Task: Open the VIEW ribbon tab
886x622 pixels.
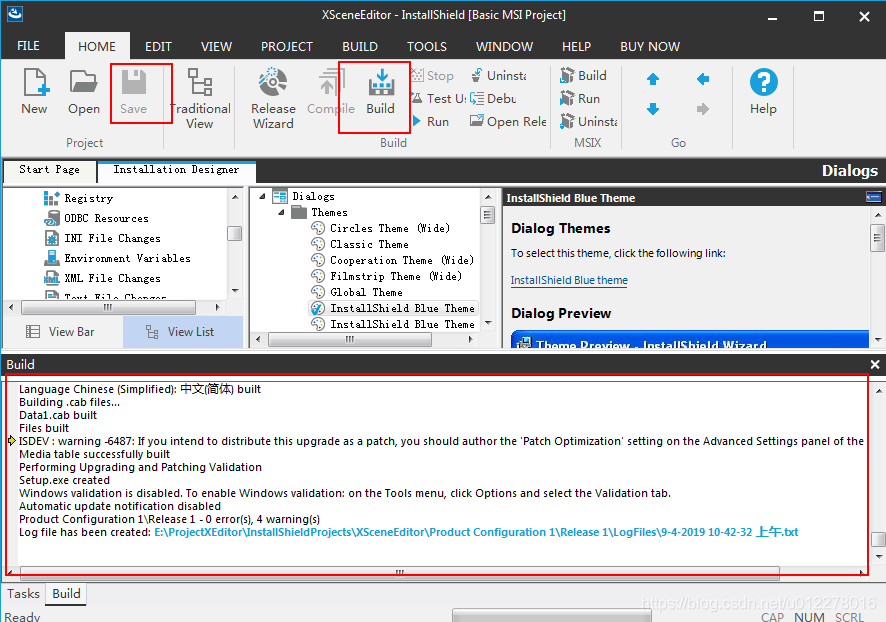Action: pyautogui.click(x=216, y=46)
